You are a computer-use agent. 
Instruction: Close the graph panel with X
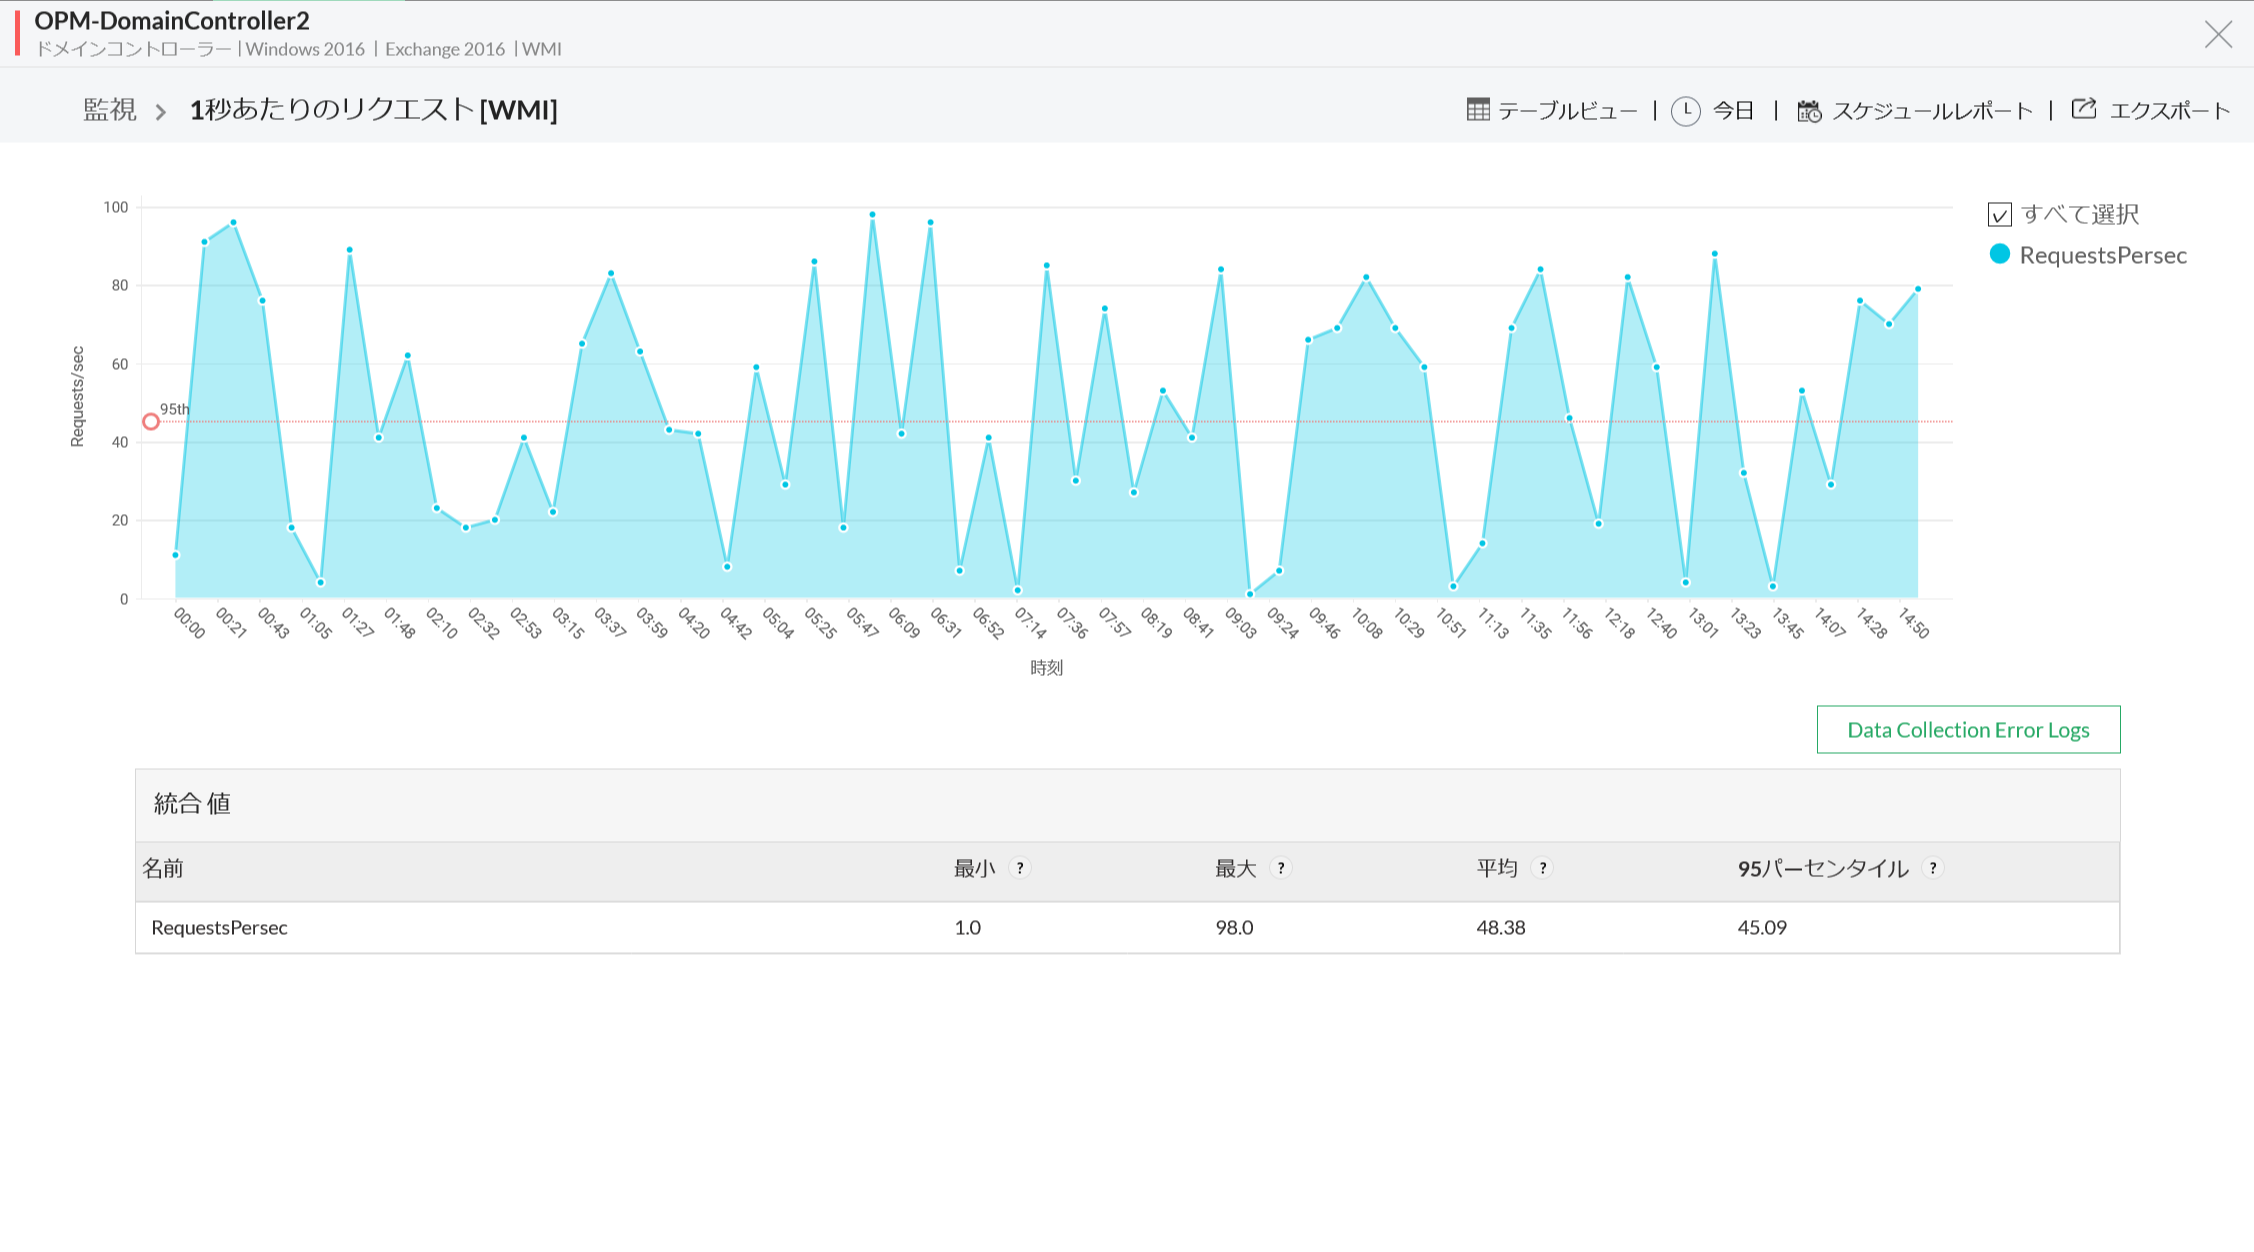click(2217, 35)
